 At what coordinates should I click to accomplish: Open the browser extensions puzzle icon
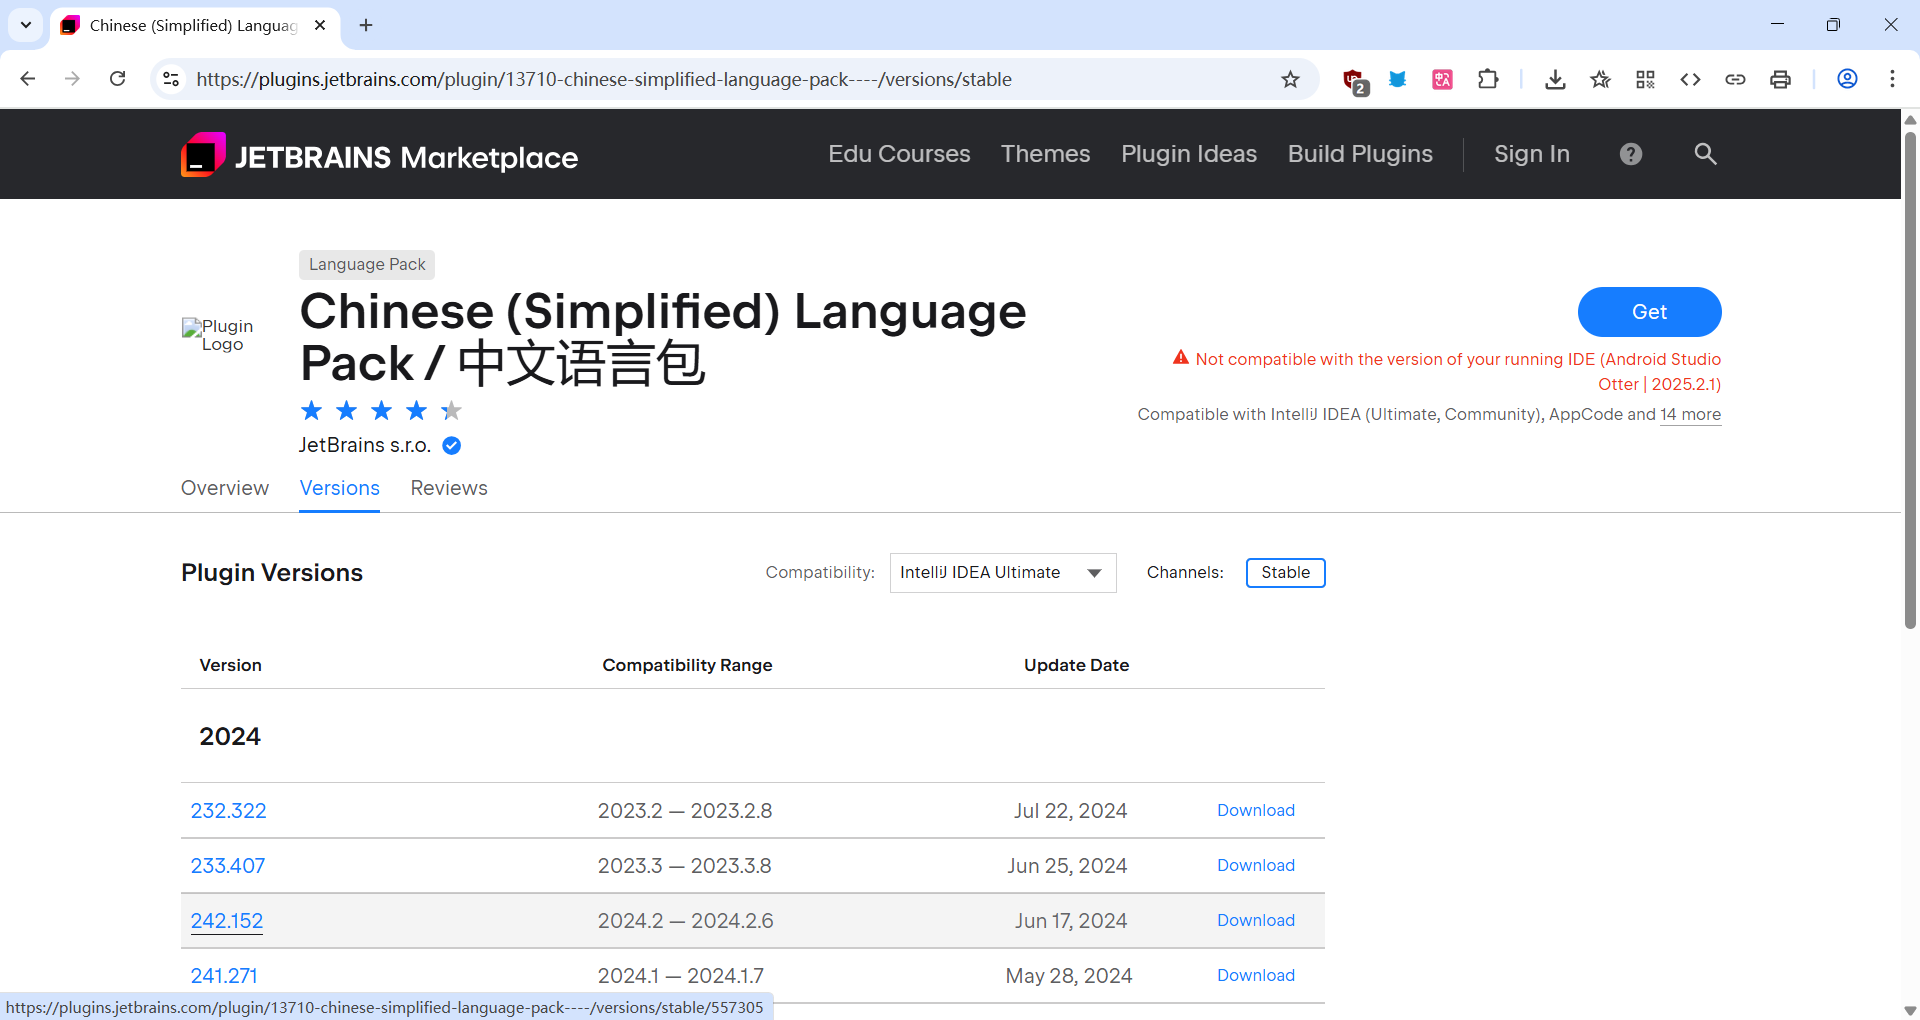[x=1488, y=79]
